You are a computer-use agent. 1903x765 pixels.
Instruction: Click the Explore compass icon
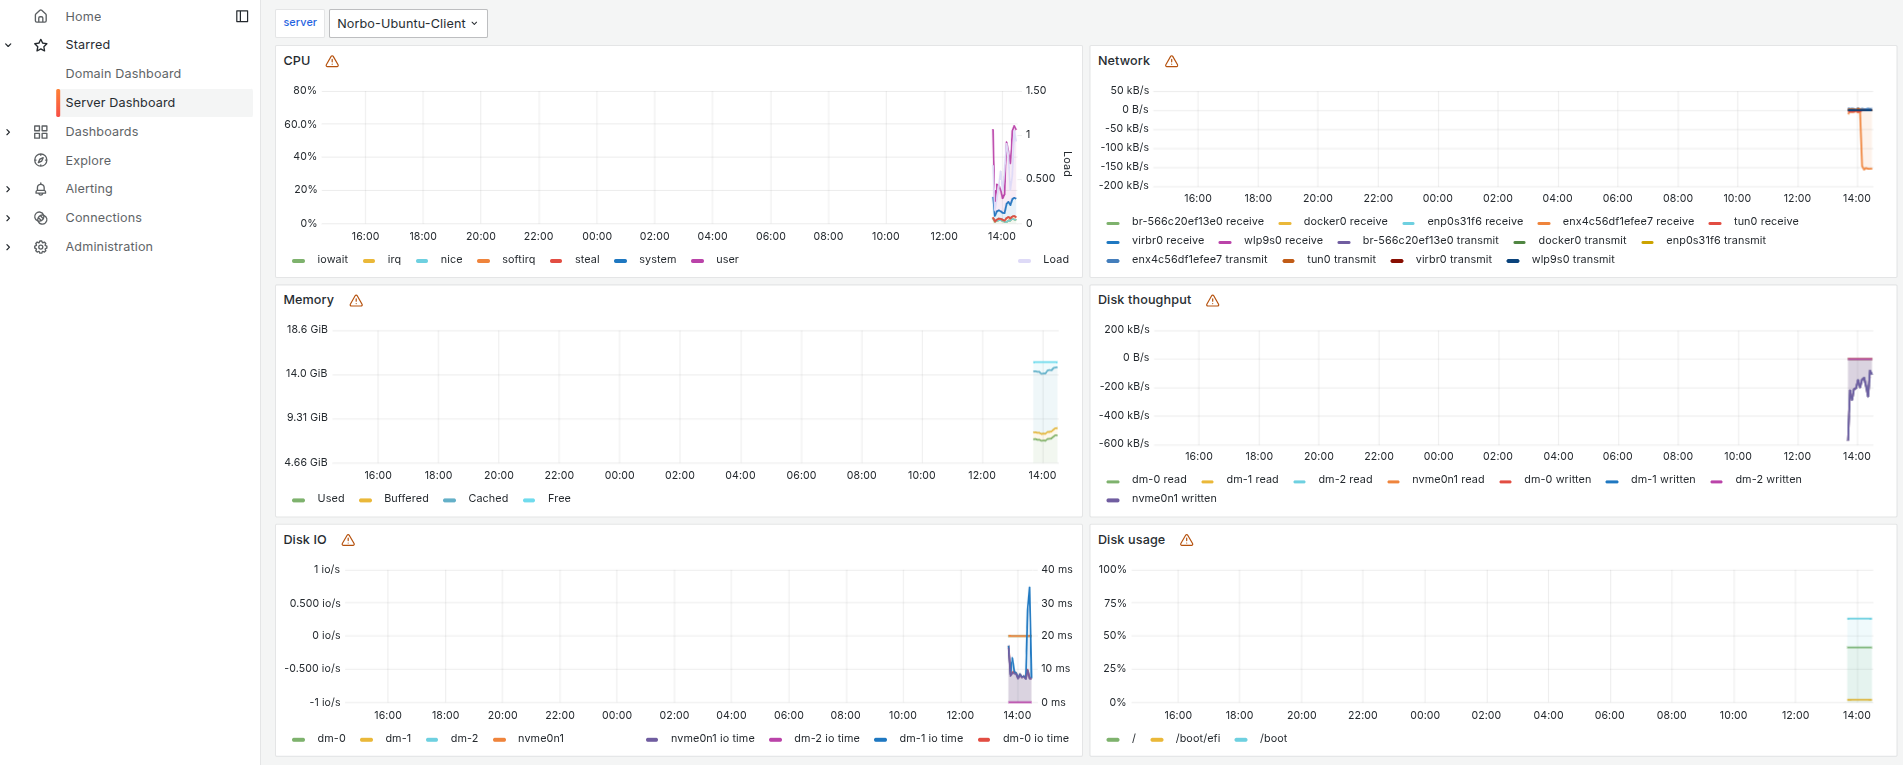41,160
